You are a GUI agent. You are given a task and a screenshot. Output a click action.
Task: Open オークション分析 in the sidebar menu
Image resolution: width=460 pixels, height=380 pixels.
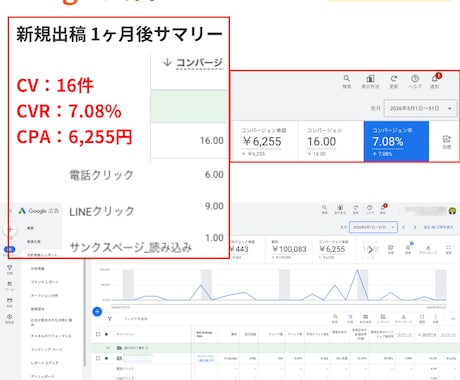44,296
